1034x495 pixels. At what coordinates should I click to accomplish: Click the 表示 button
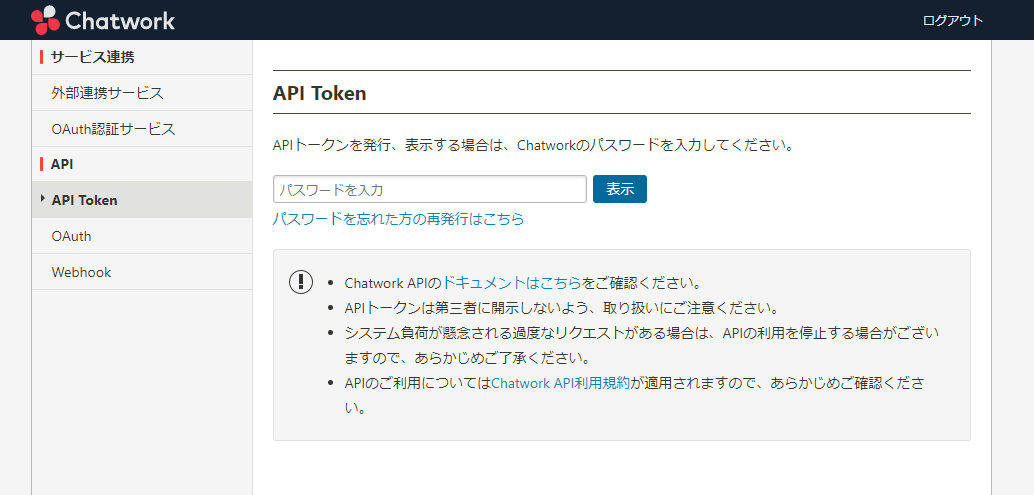coord(620,189)
